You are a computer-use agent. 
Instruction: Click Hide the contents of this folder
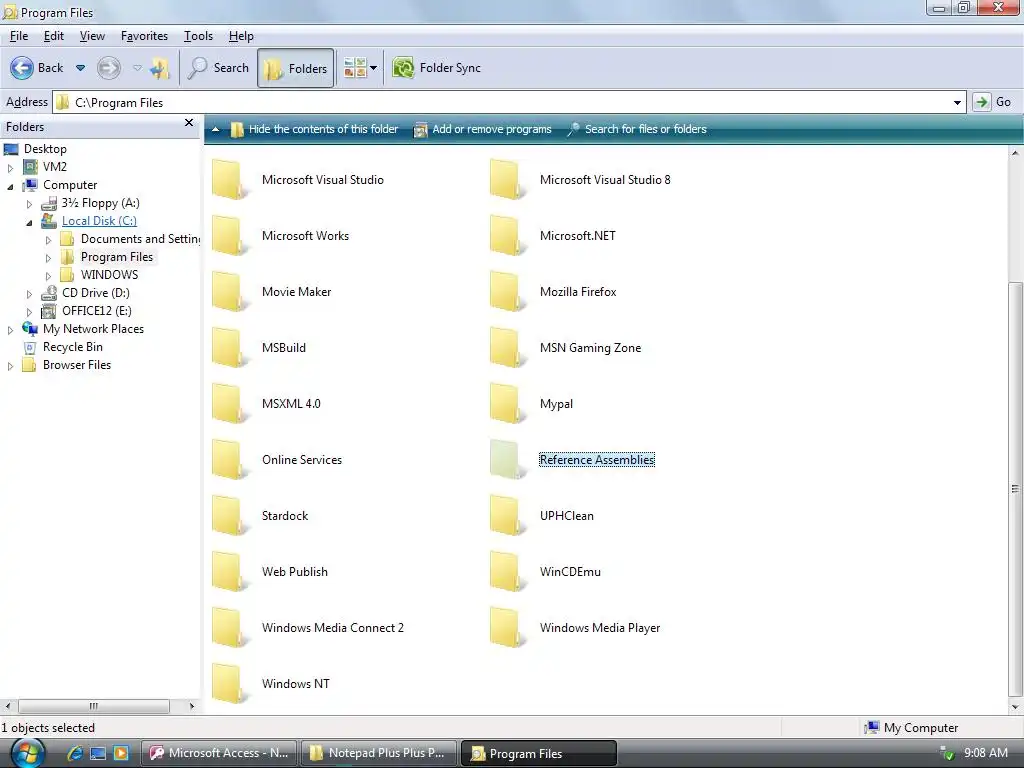[314, 129]
